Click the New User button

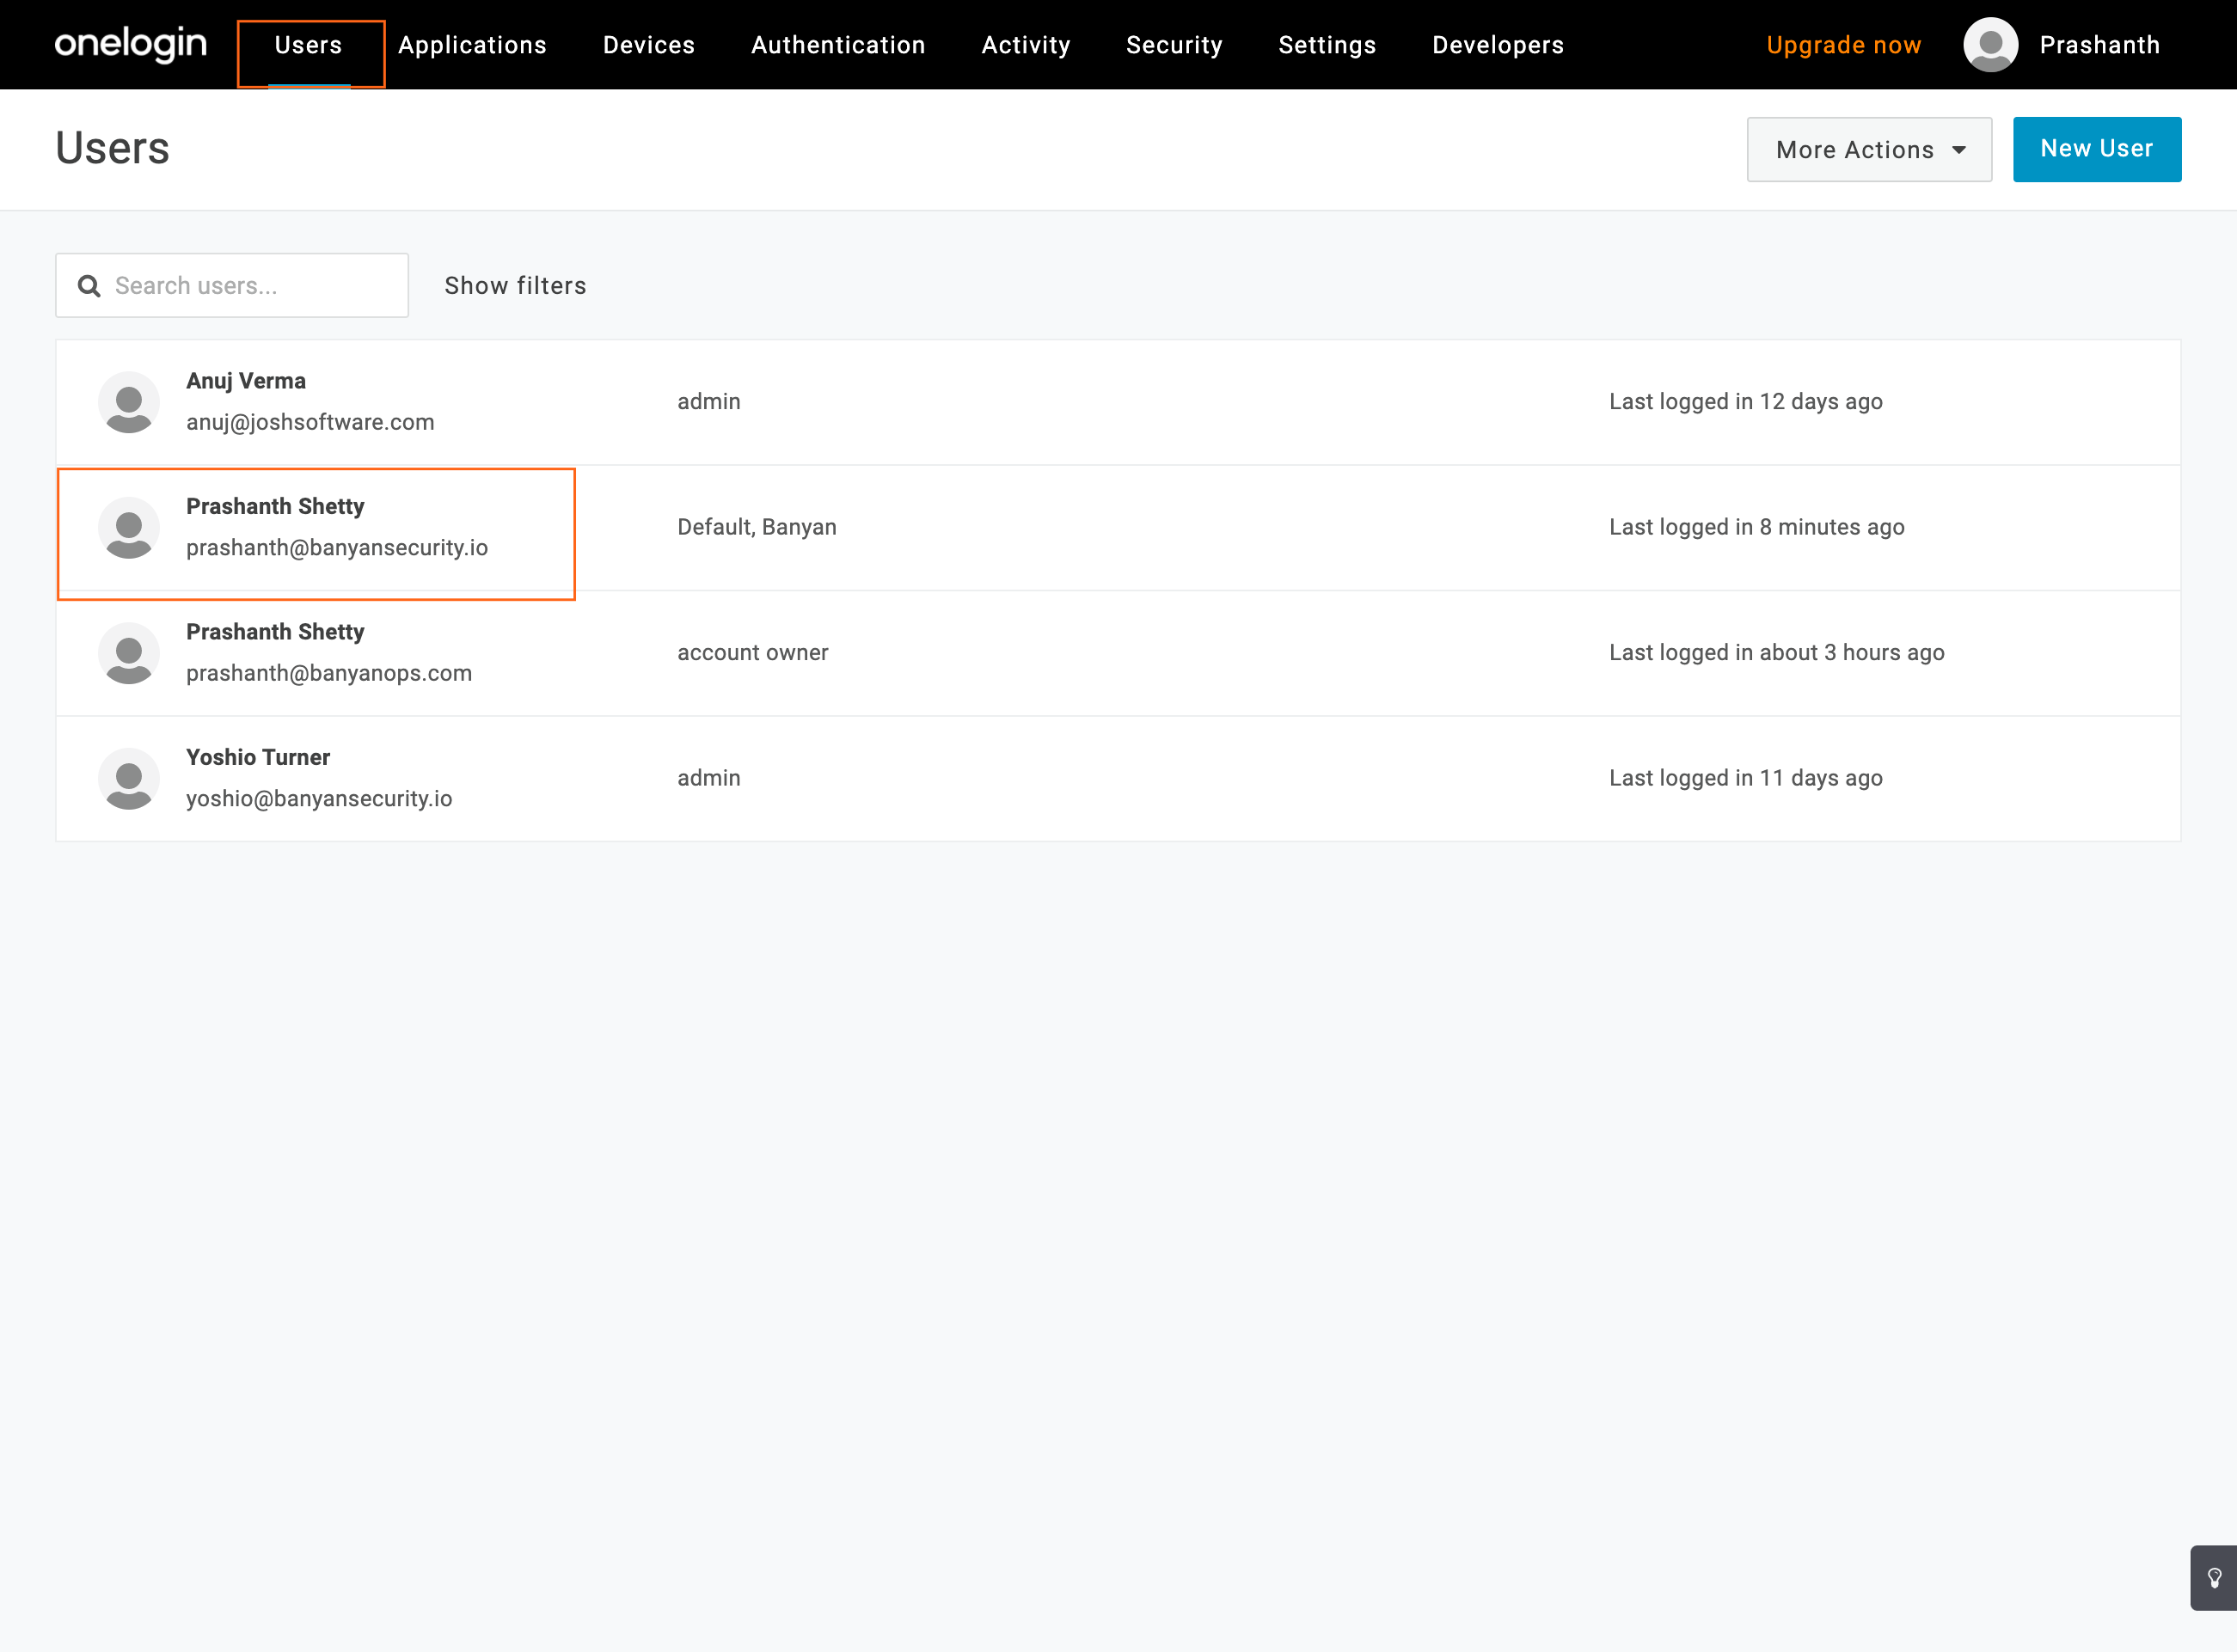pos(2096,149)
